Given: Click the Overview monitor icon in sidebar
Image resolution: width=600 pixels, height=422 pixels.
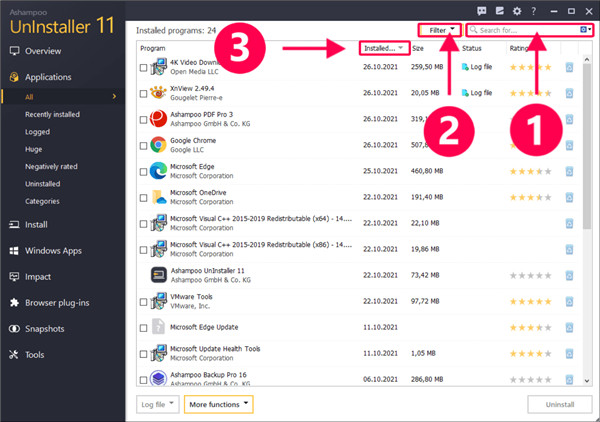Looking at the screenshot, I should click(15, 51).
